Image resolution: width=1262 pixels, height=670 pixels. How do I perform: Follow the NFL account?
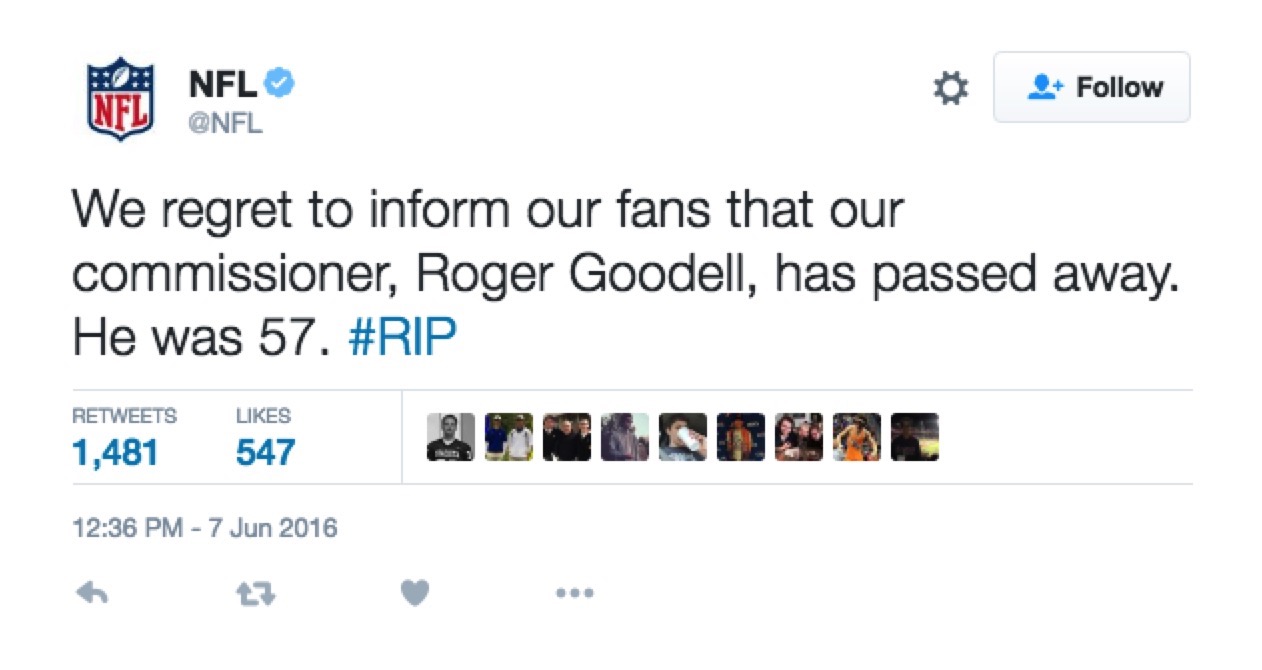coord(1092,87)
